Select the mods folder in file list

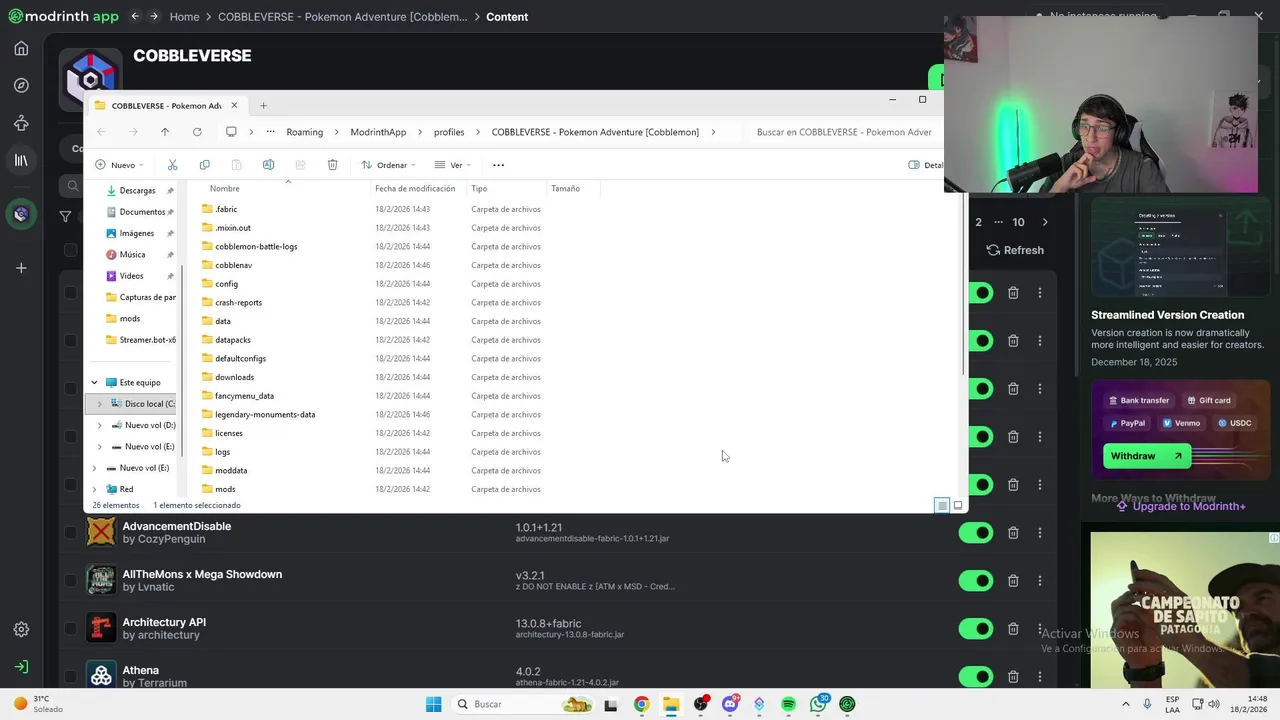[x=225, y=489]
